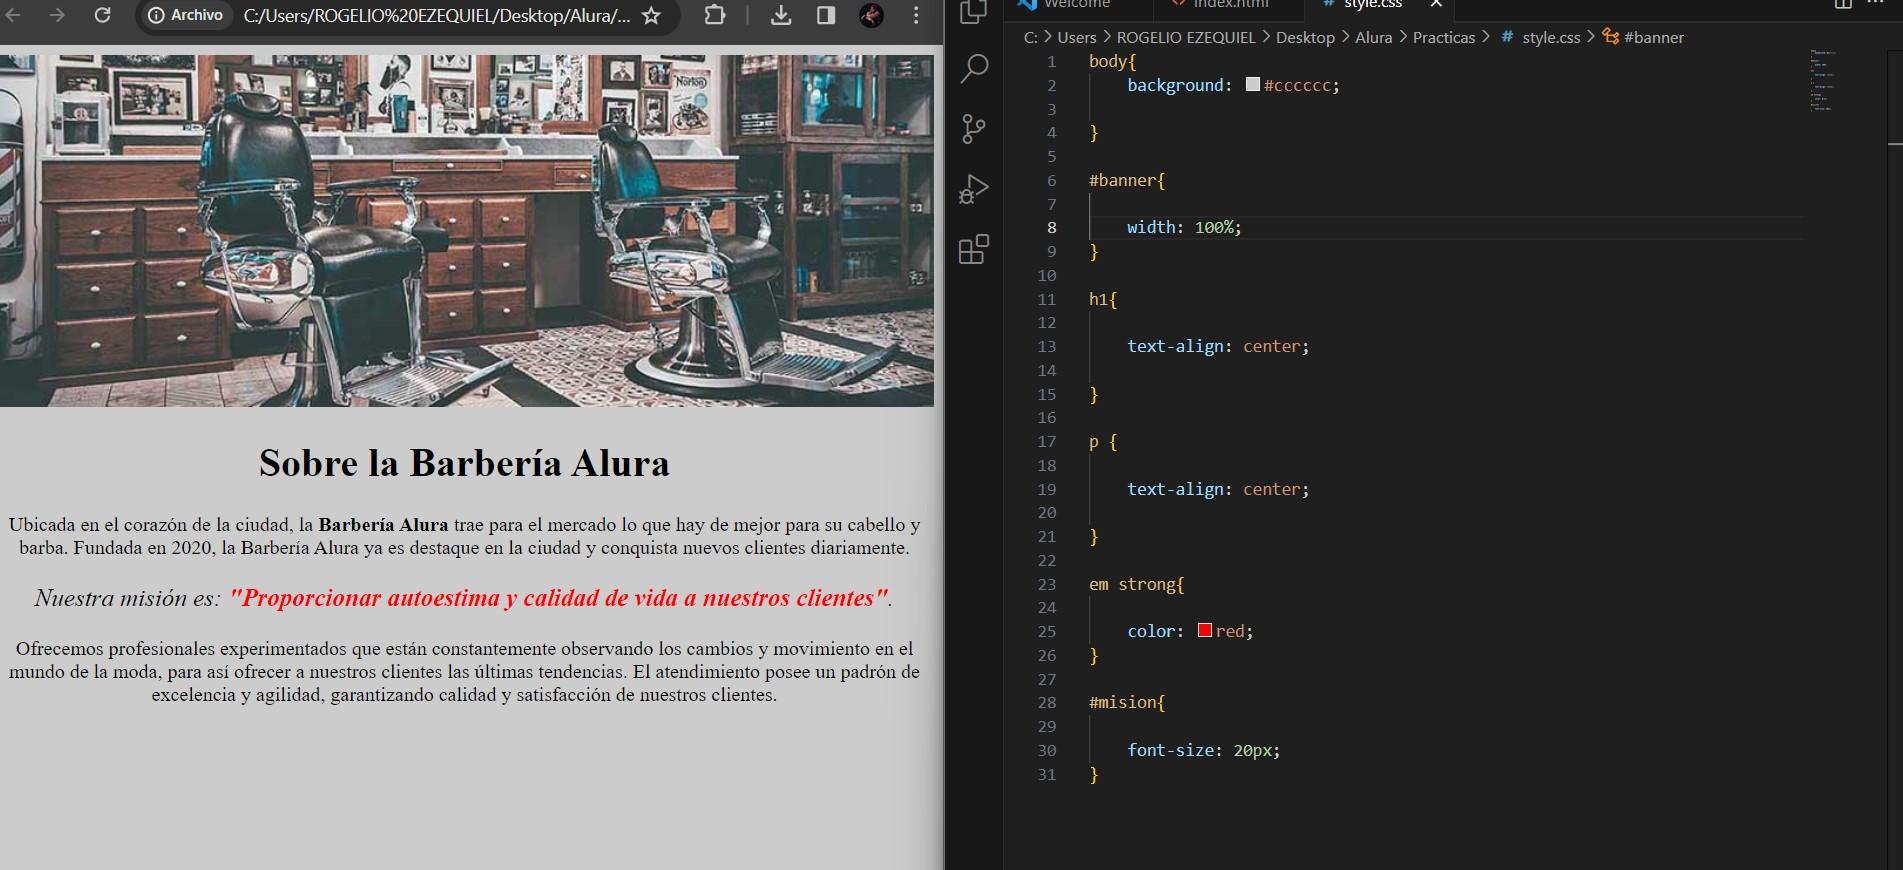Click the minimap code overview
This screenshot has width=1903, height=870.
coord(1822,80)
